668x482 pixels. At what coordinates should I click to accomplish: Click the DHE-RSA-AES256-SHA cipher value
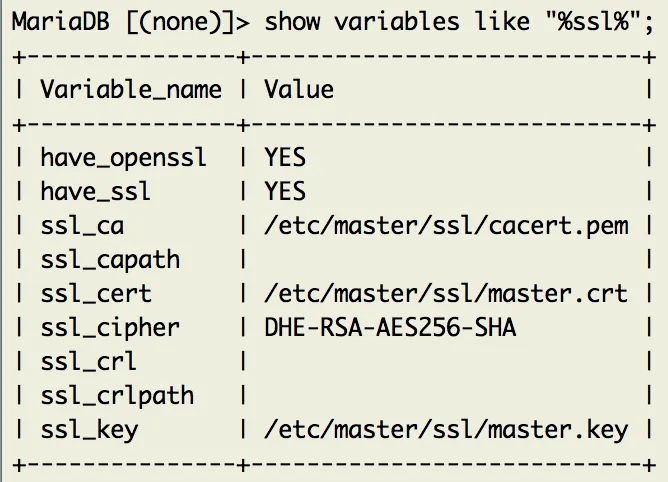point(390,328)
